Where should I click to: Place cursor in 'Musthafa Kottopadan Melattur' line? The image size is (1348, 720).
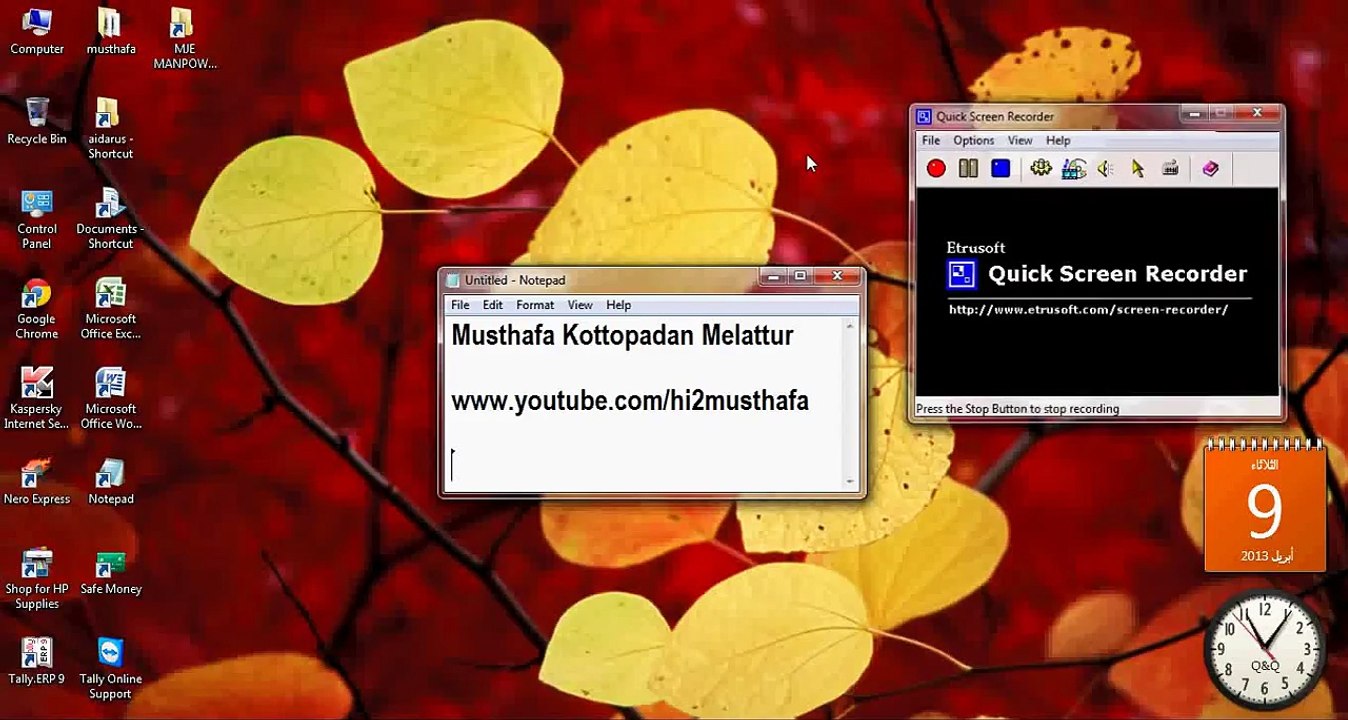pos(622,335)
